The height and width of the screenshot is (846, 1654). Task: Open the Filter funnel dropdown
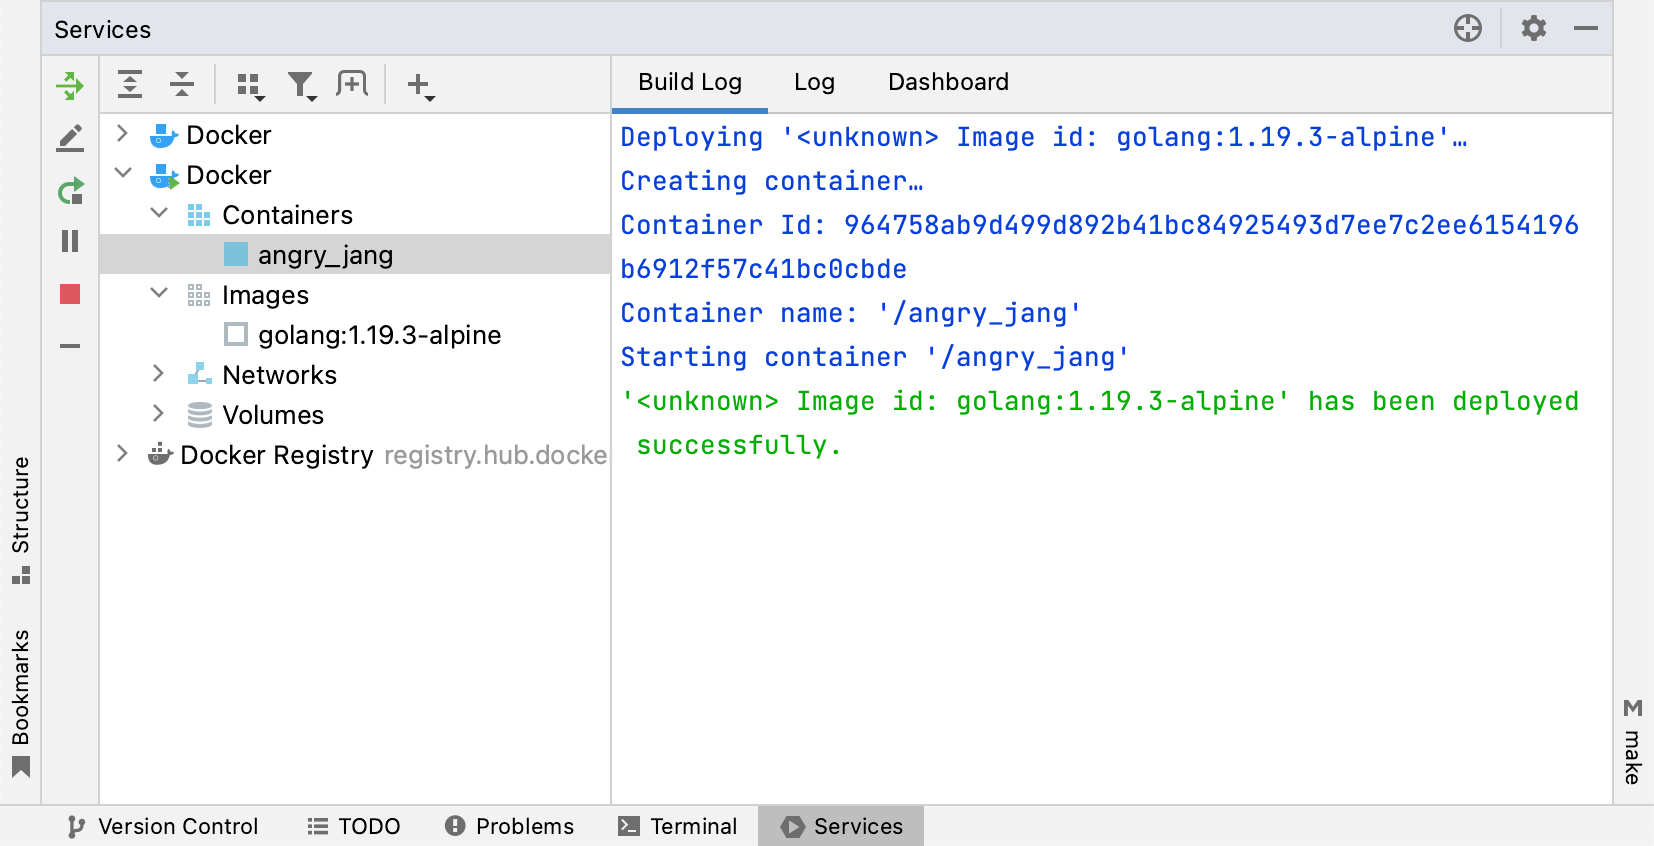click(x=302, y=86)
